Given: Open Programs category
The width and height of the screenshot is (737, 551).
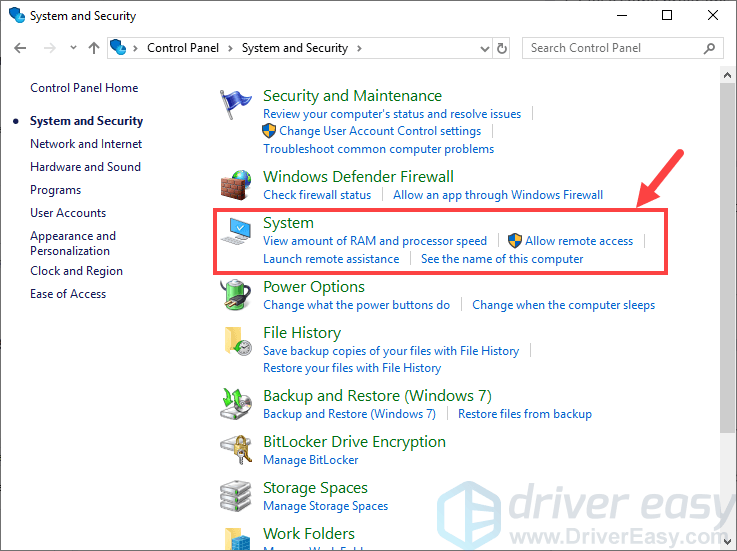Looking at the screenshot, I should point(55,190).
